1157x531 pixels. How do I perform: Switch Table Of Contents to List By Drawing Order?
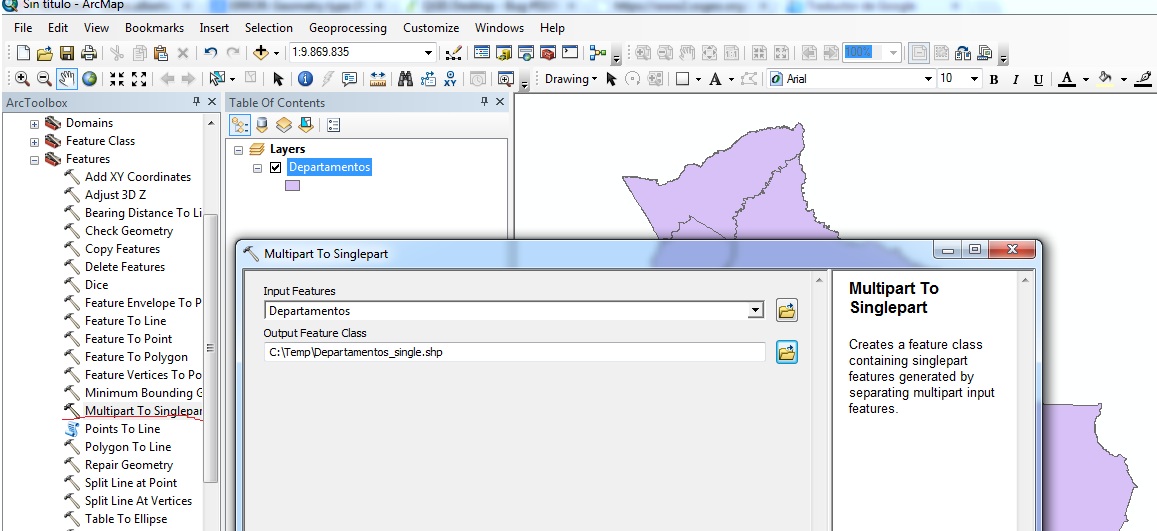pos(240,125)
